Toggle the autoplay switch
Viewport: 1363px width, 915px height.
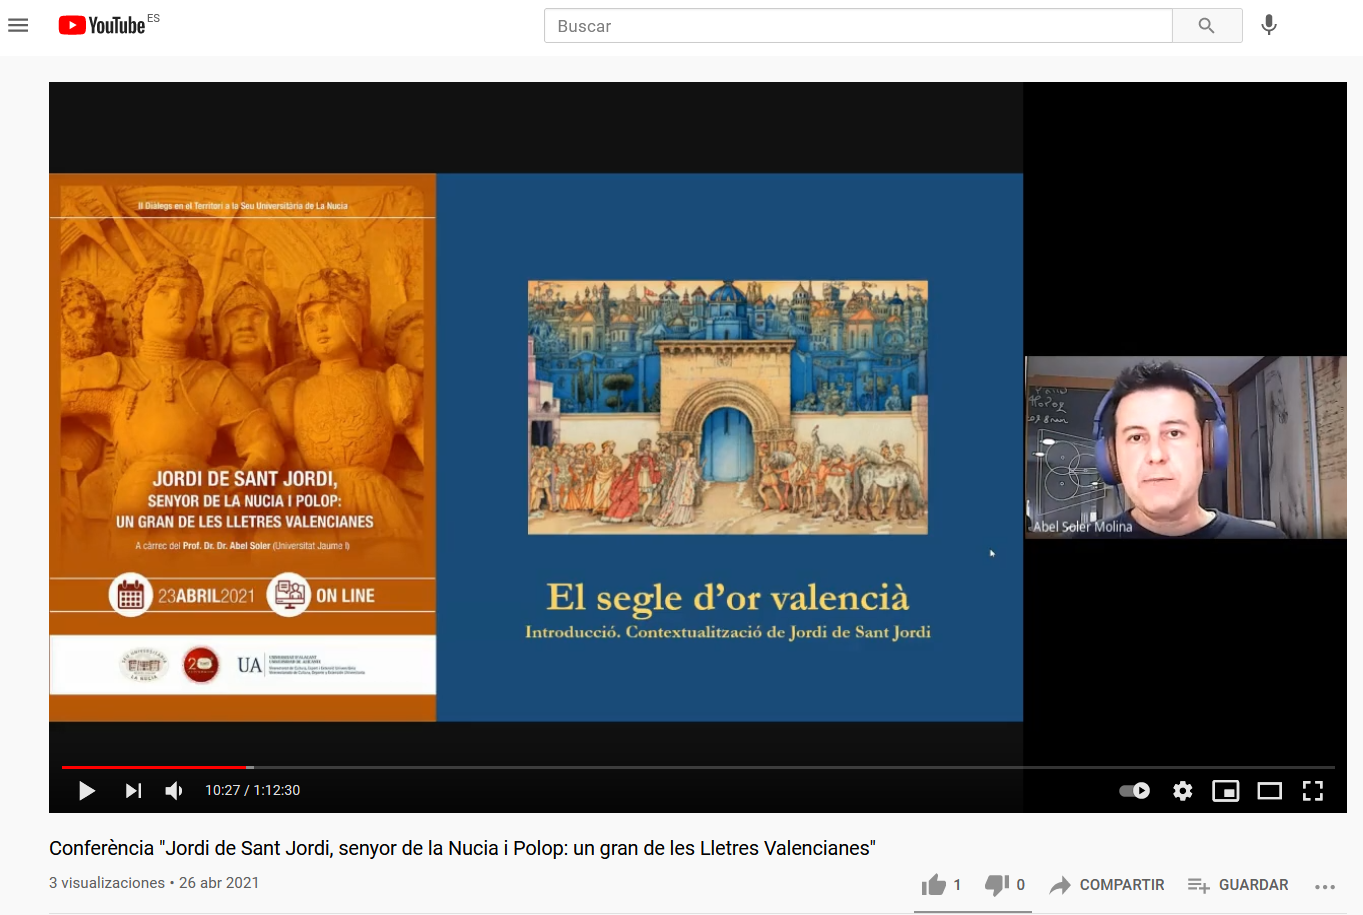[x=1135, y=791]
